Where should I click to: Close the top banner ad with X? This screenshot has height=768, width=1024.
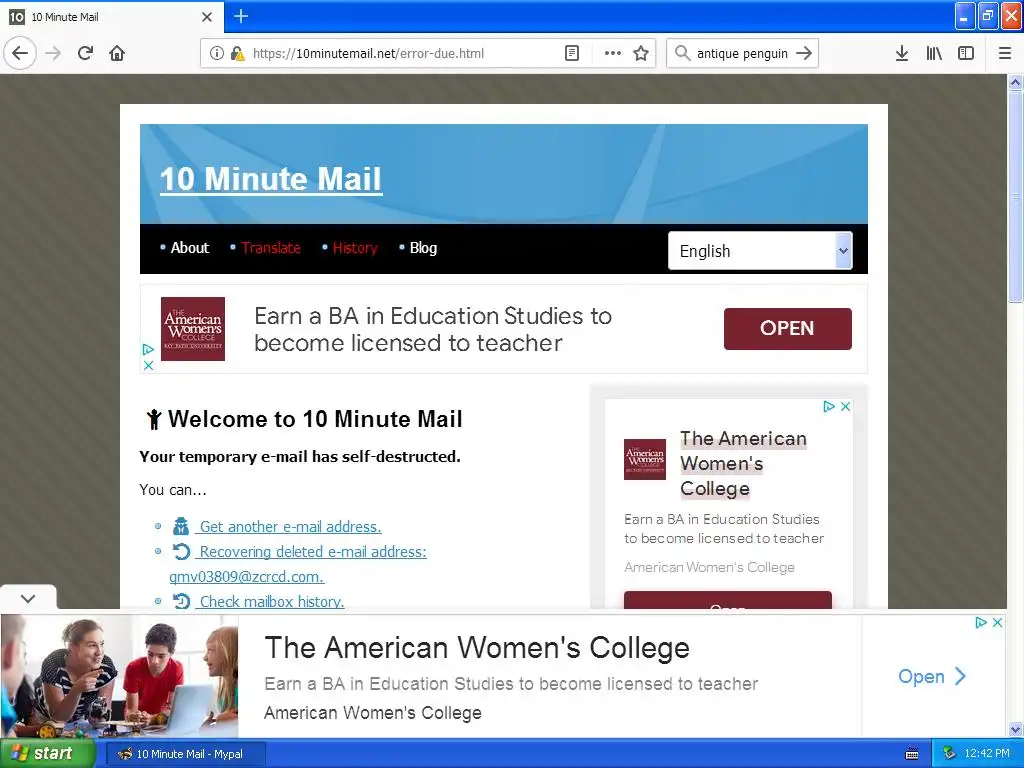pos(148,365)
